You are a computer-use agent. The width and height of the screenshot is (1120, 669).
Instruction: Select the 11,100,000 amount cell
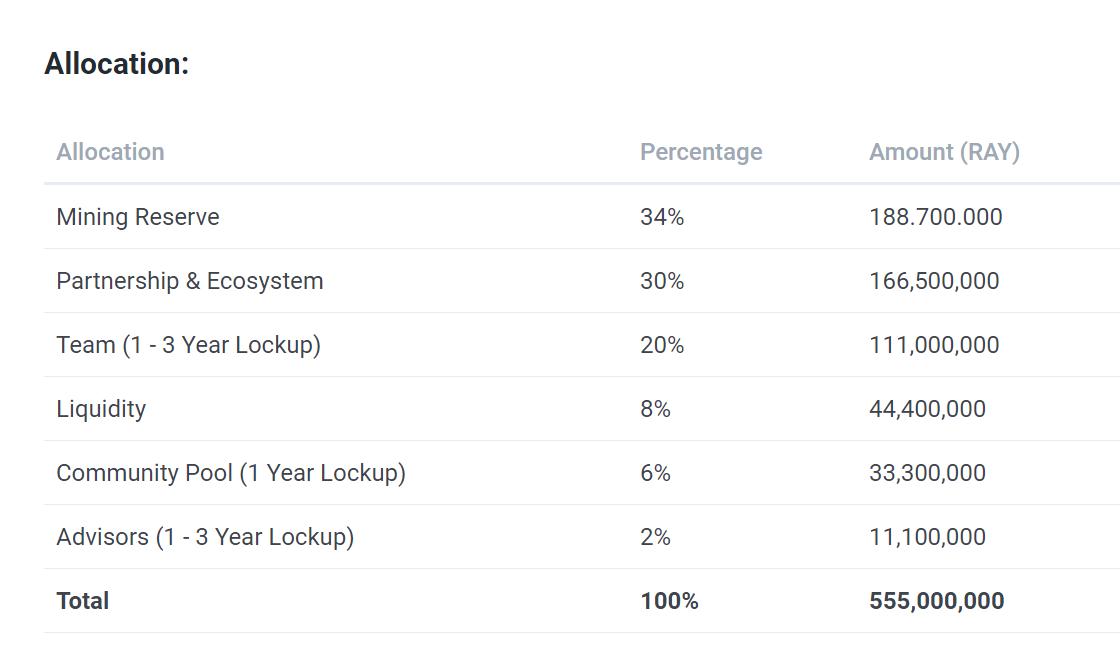point(927,537)
